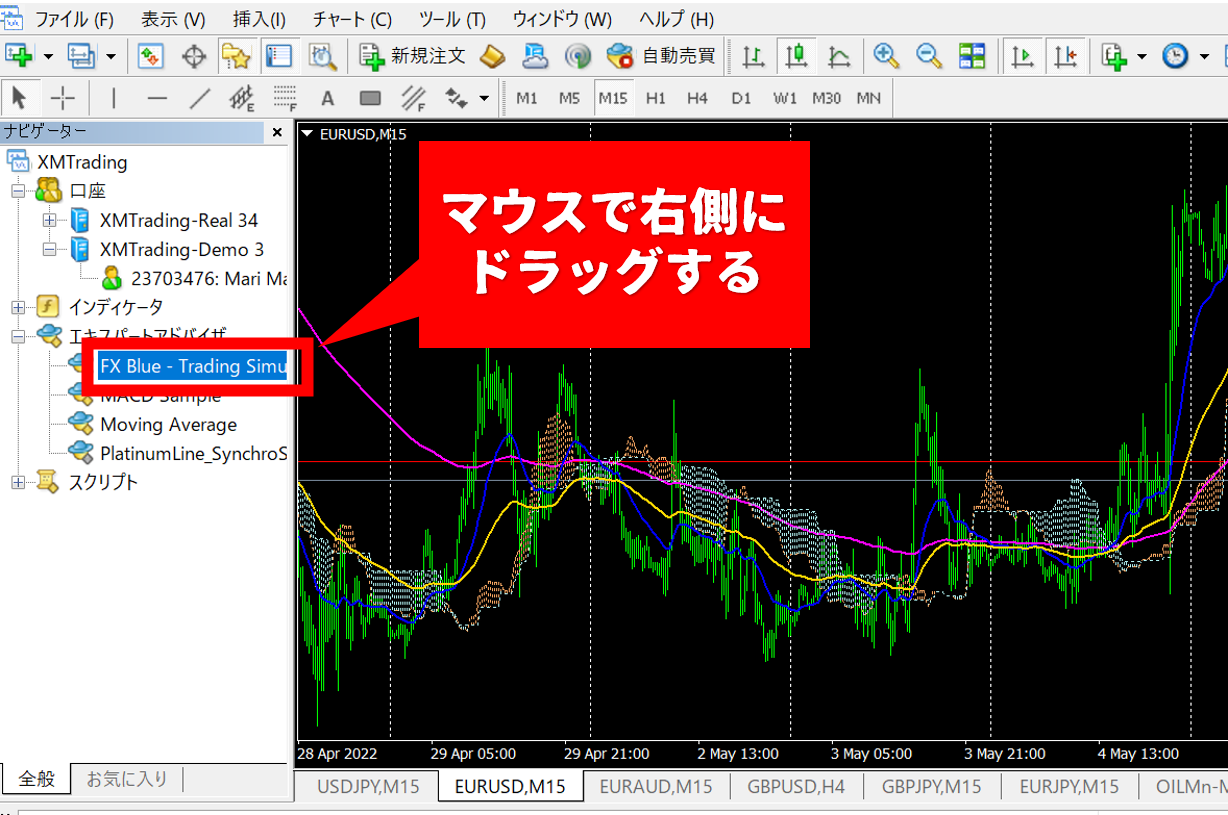Select the text label tool

click(370, 98)
